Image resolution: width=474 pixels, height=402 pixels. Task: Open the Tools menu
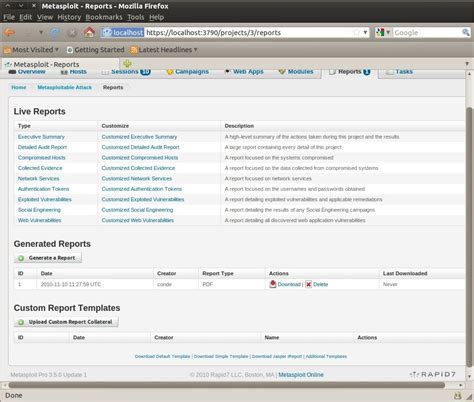click(136, 17)
